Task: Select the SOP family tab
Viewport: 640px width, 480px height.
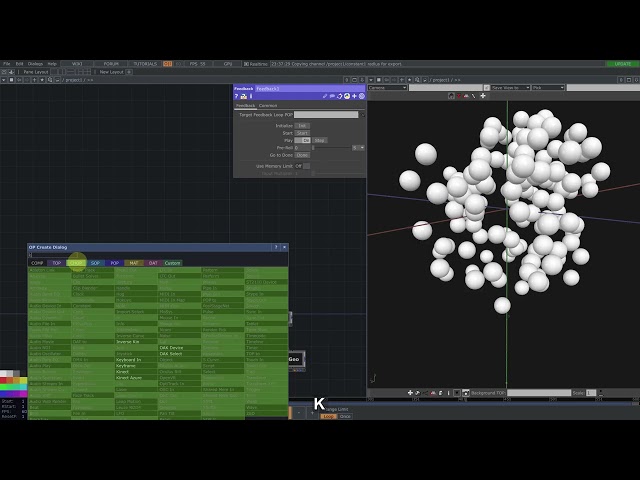Action: 95,263
